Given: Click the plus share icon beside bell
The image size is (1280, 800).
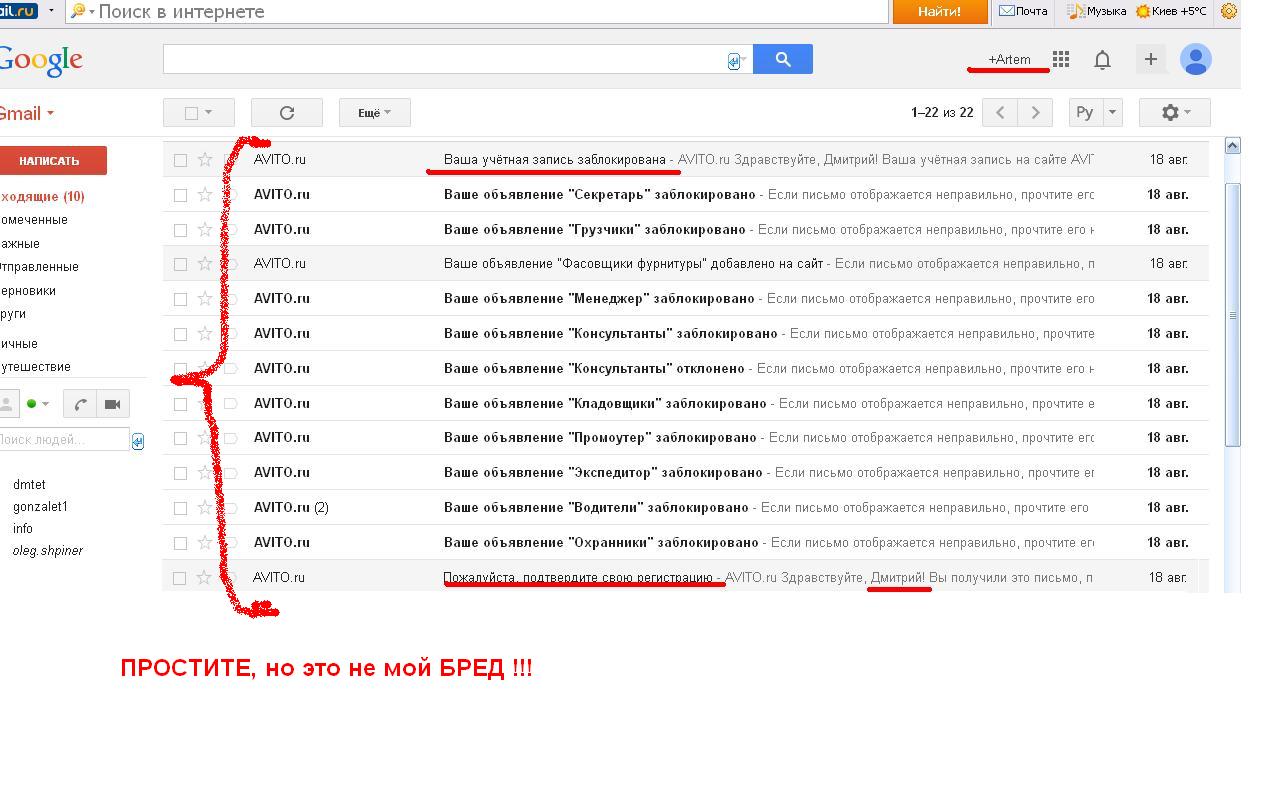Looking at the screenshot, I should pyautogui.click(x=1151, y=59).
